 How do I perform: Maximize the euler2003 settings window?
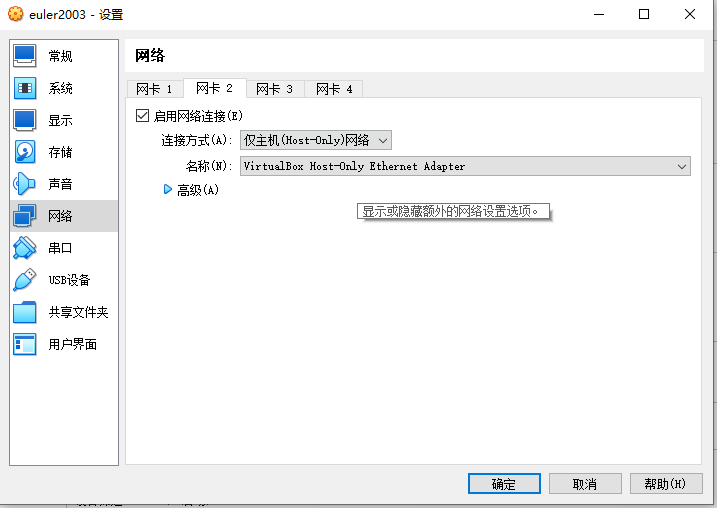click(x=644, y=14)
